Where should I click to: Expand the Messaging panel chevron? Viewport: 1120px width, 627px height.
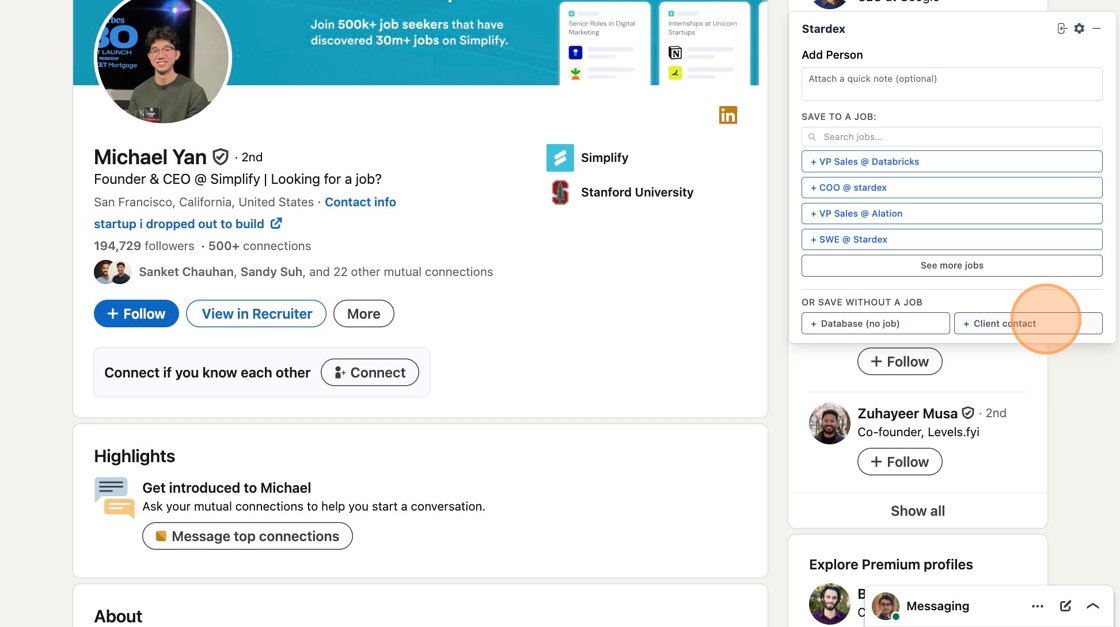point(1093,606)
